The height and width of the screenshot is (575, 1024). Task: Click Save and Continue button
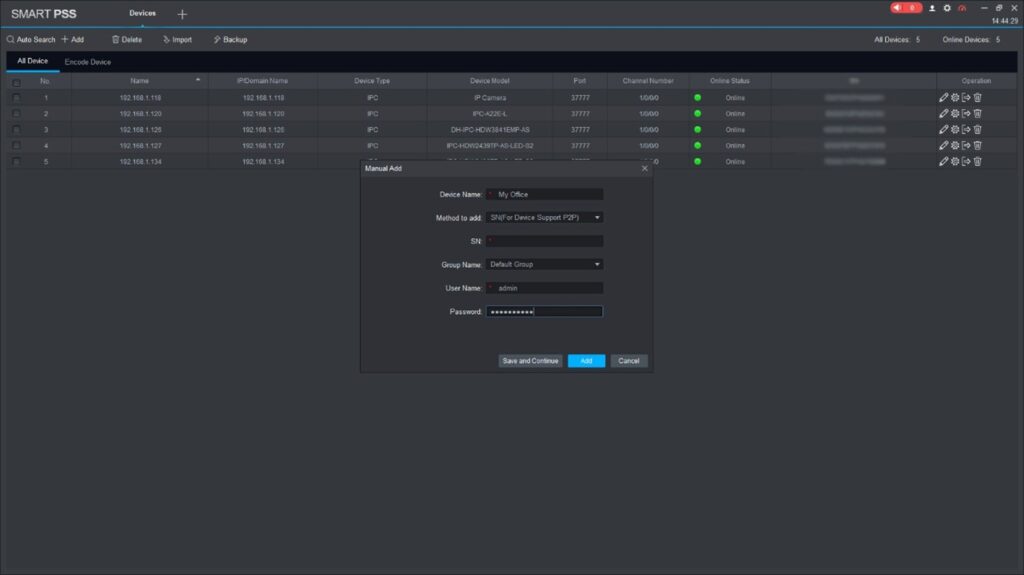coord(530,361)
